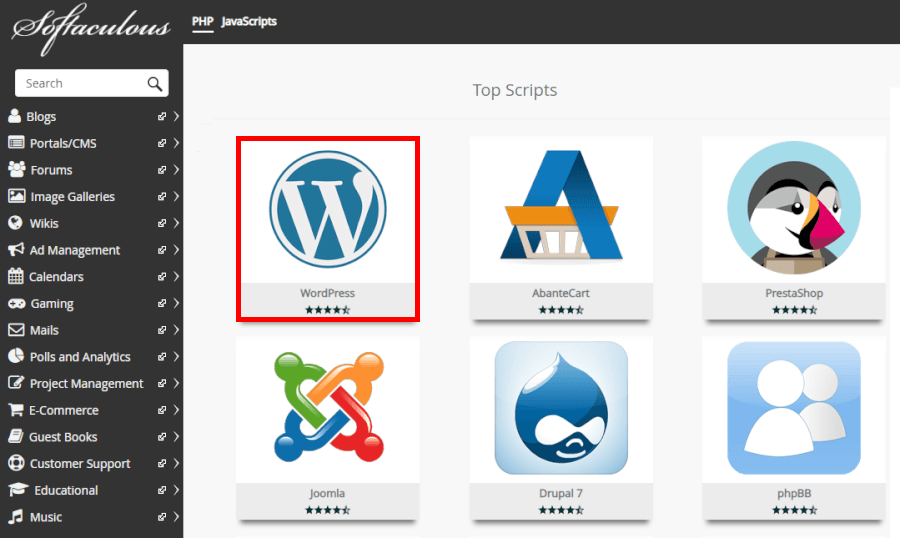The width and height of the screenshot is (900, 538).
Task: Open Polls and Analytics external link icon
Action: (162, 357)
